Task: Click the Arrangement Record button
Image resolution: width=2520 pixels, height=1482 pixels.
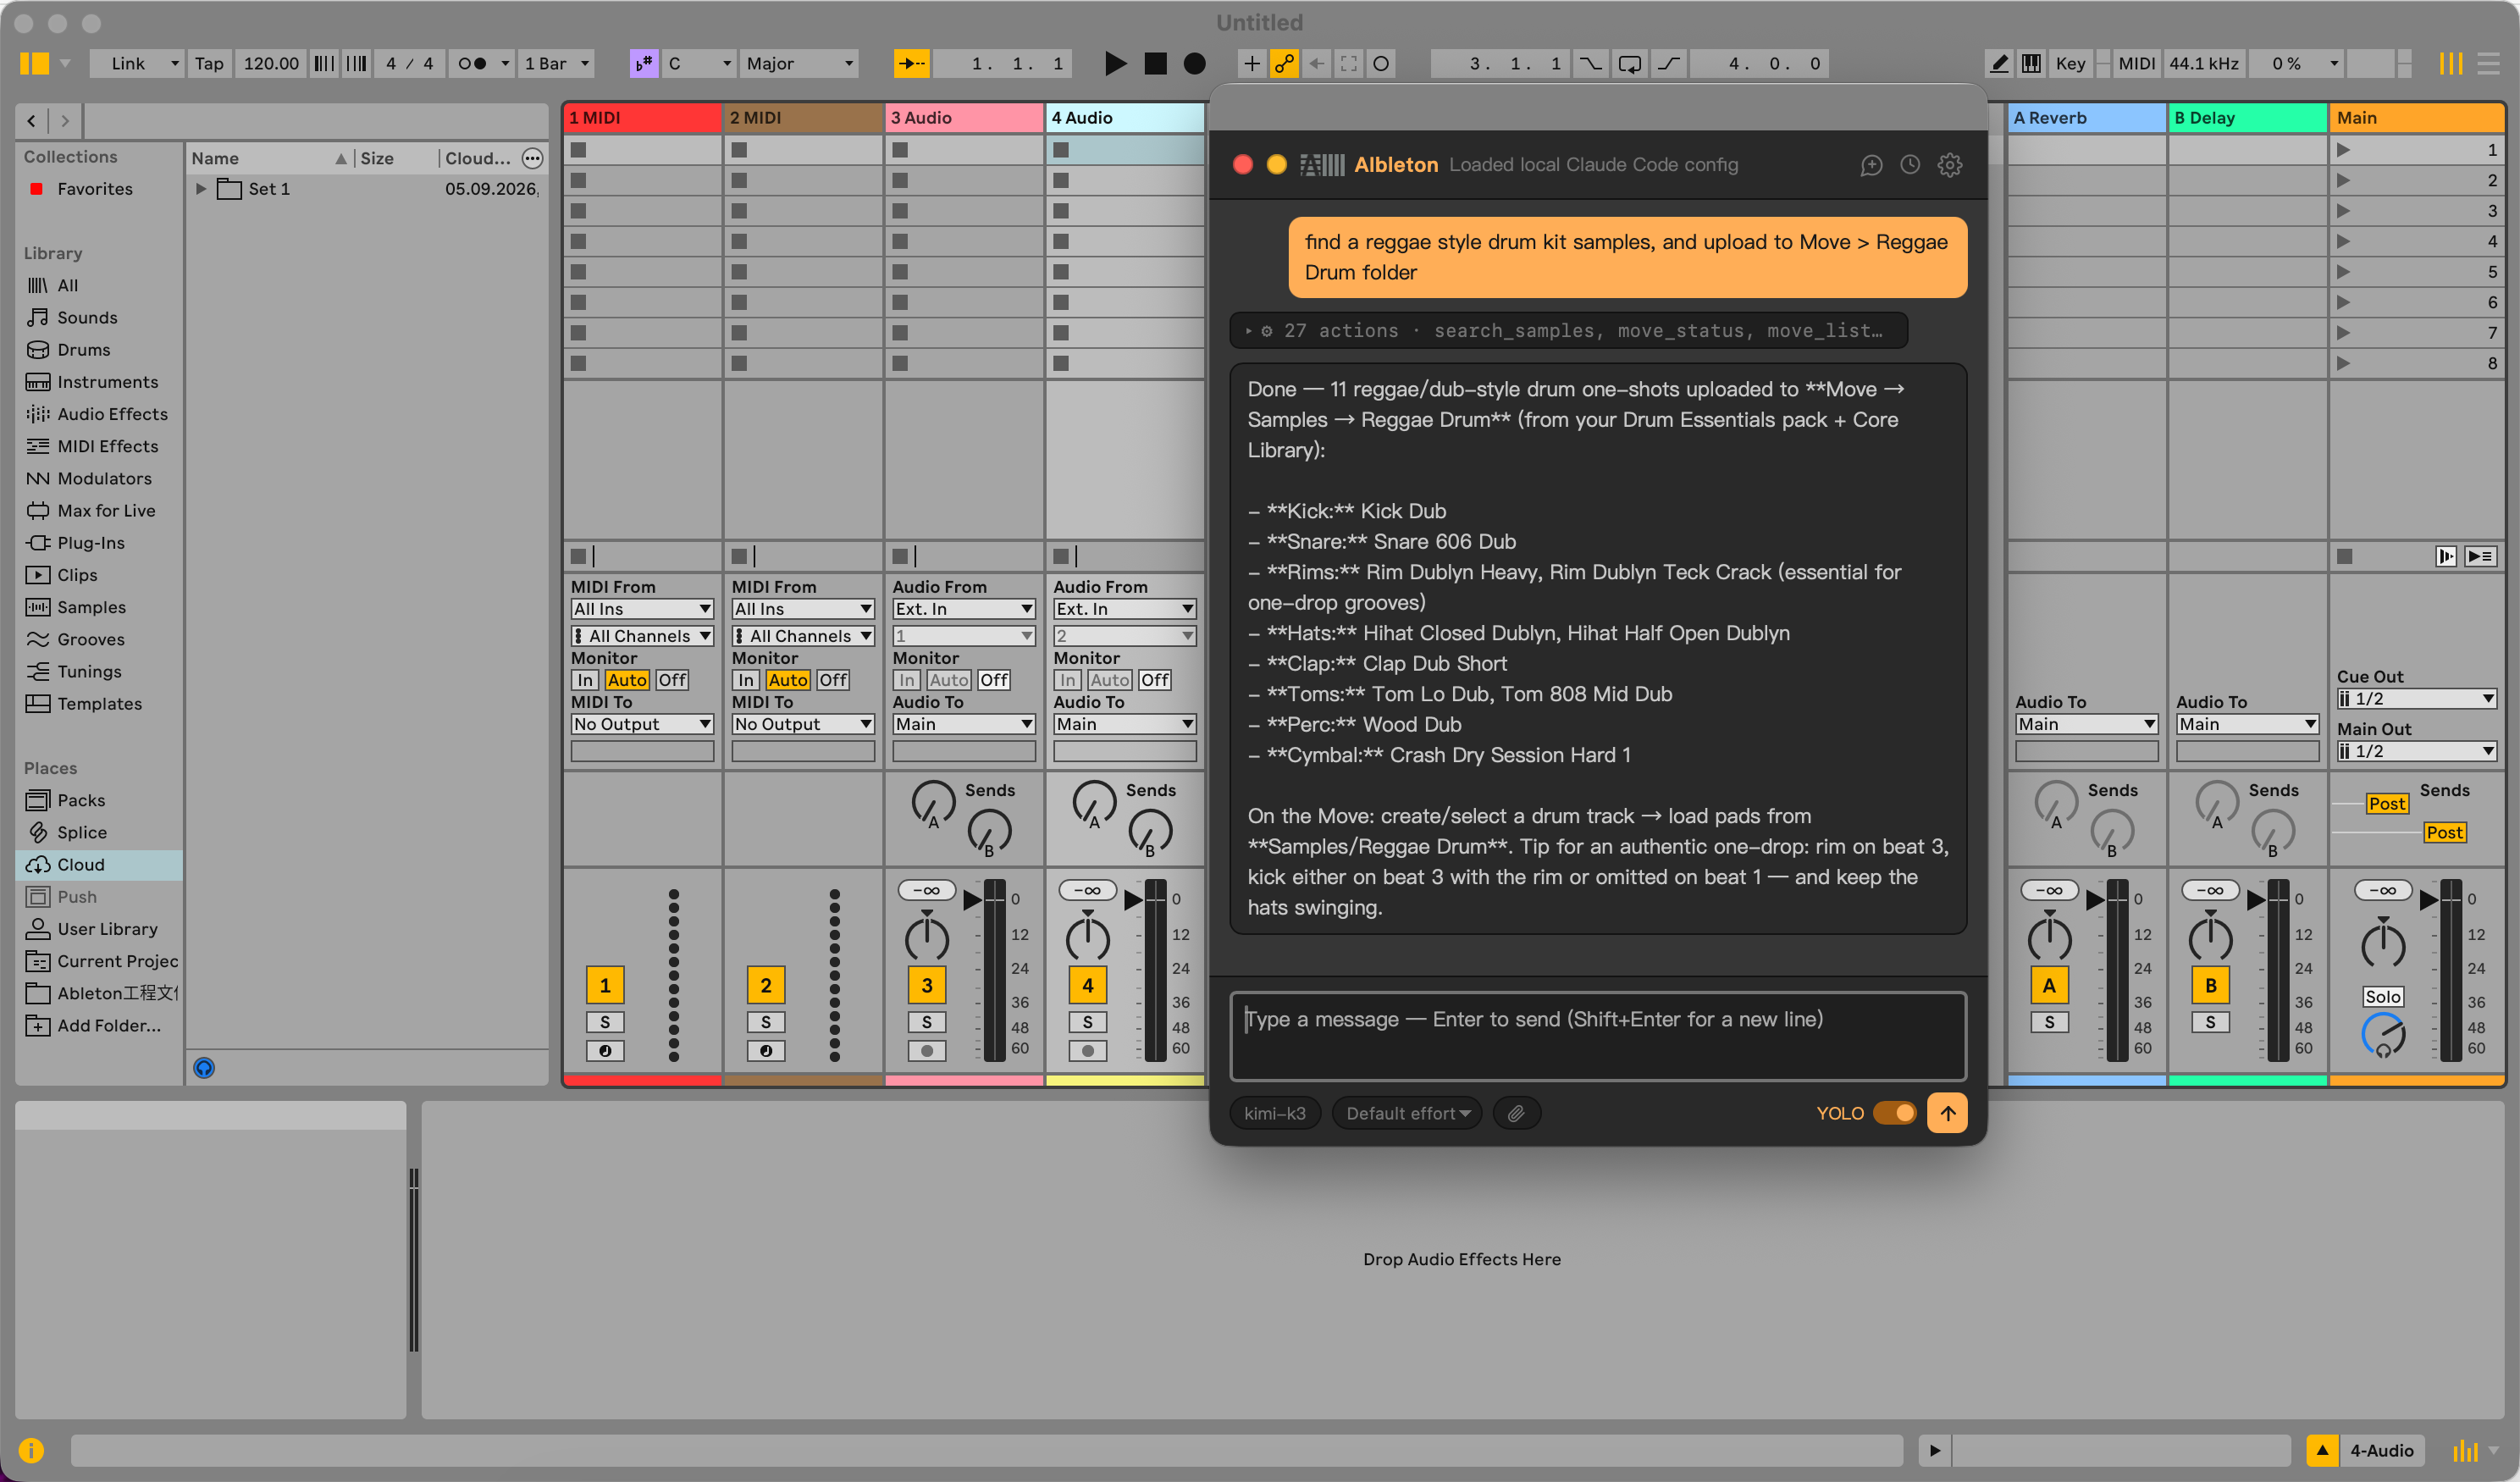Action: click(1194, 63)
